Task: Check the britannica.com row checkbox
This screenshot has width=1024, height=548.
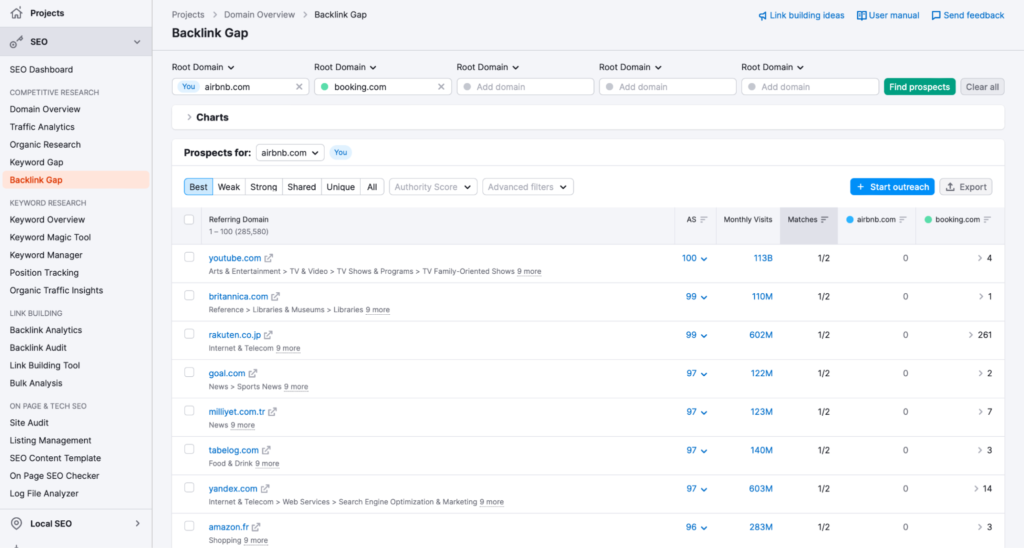Action: click(189, 296)
